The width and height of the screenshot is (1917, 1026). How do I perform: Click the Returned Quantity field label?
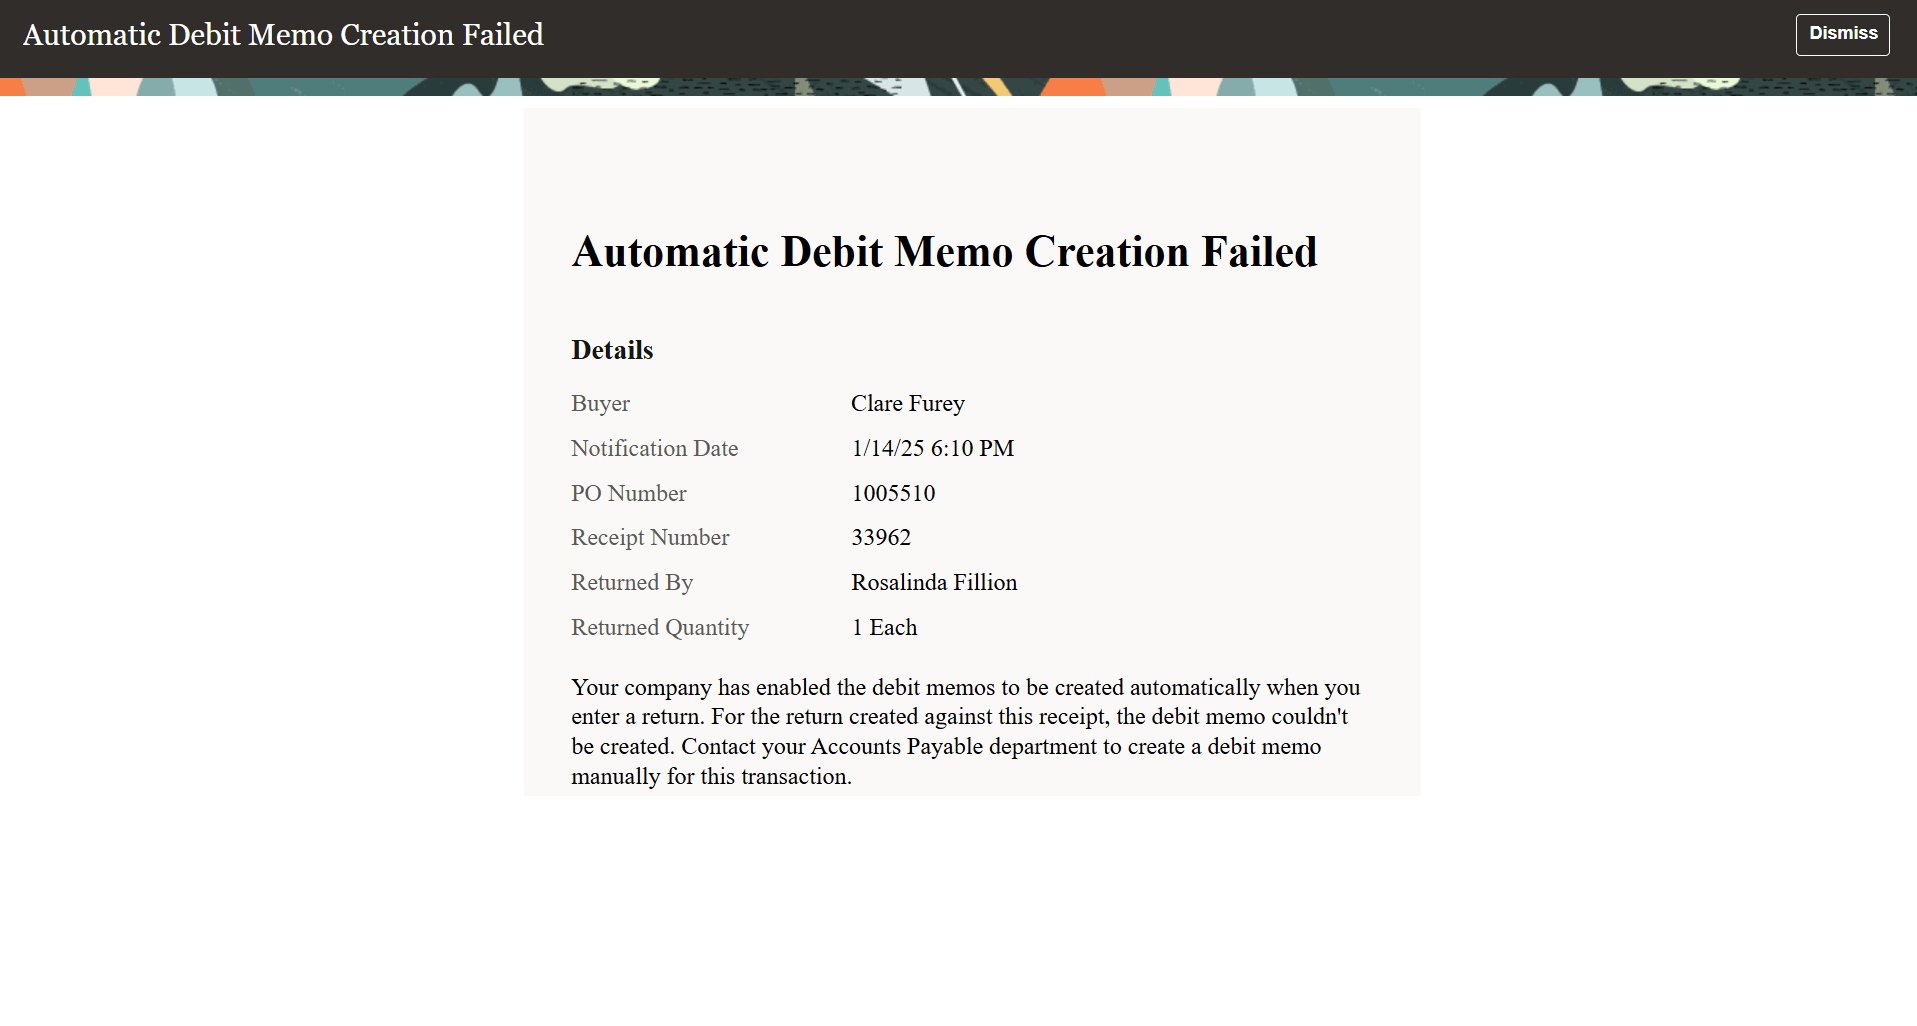coord(659,627)
